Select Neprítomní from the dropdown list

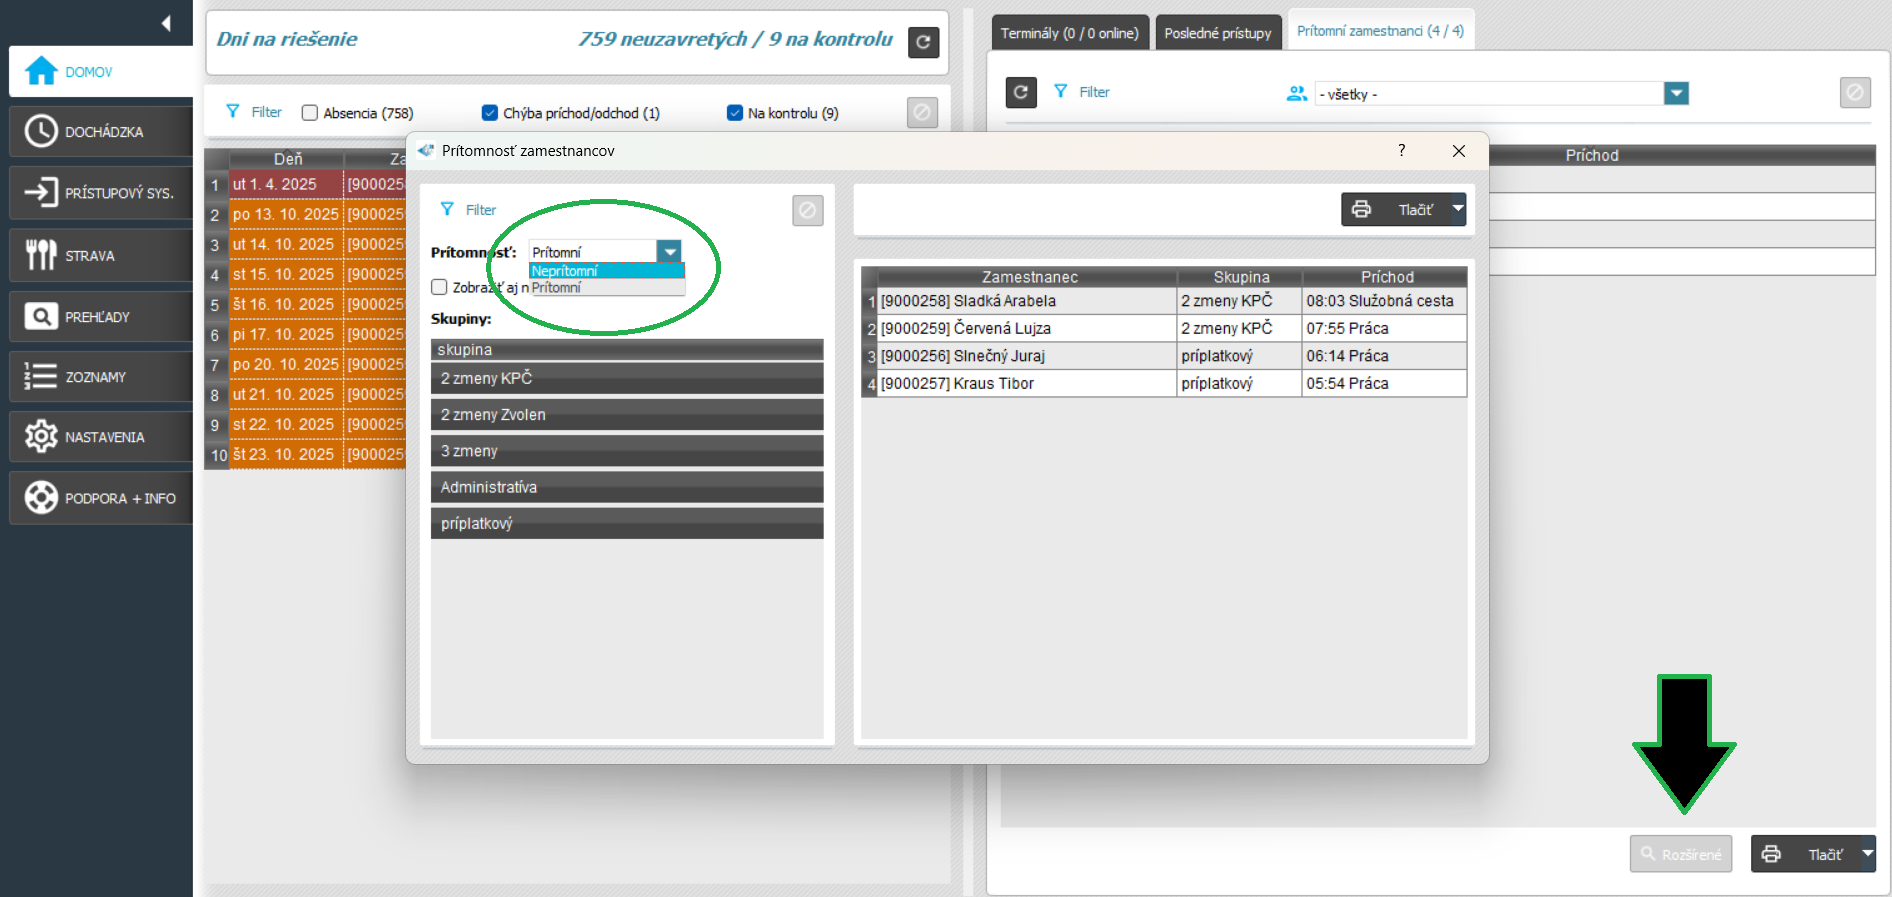click(565, 271)
